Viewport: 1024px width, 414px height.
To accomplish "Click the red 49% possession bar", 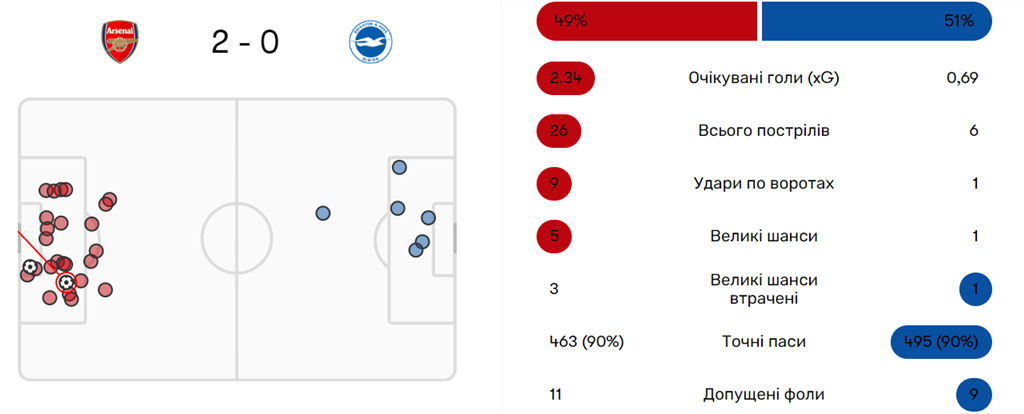I will (646, 21).
